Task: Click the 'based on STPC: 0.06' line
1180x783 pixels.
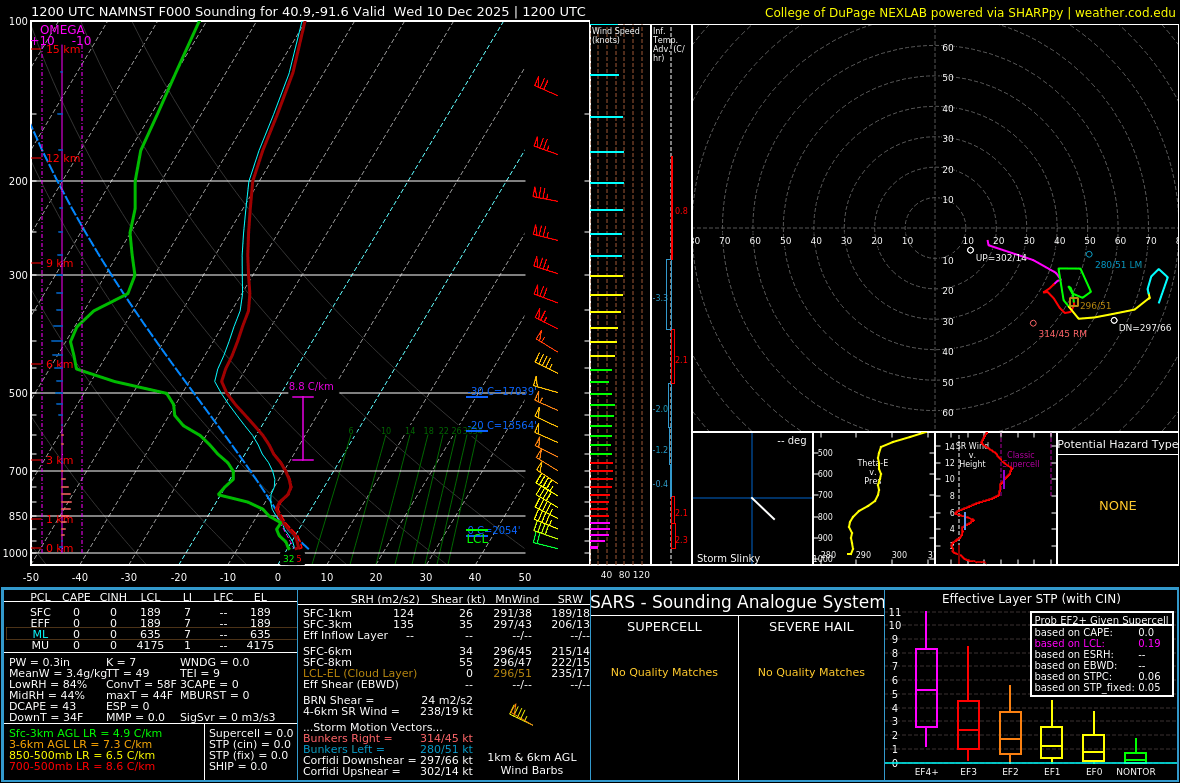Action: pos(1097,676)
